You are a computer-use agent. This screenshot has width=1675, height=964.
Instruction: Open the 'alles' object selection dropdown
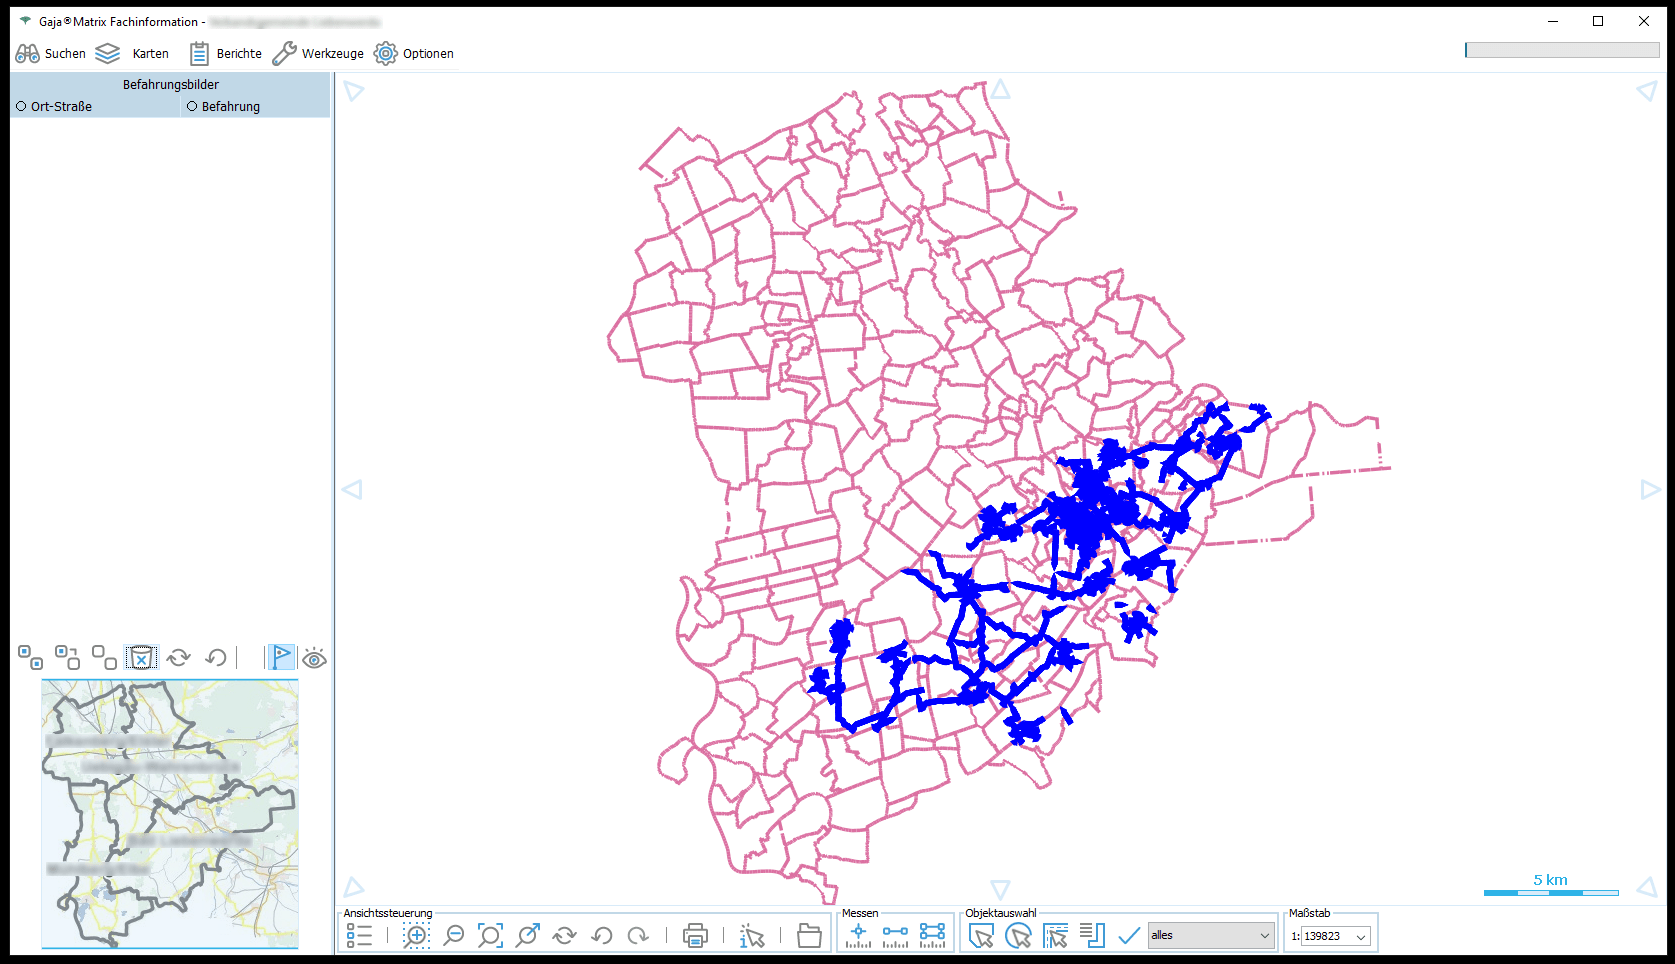(x=1211, y=936)
